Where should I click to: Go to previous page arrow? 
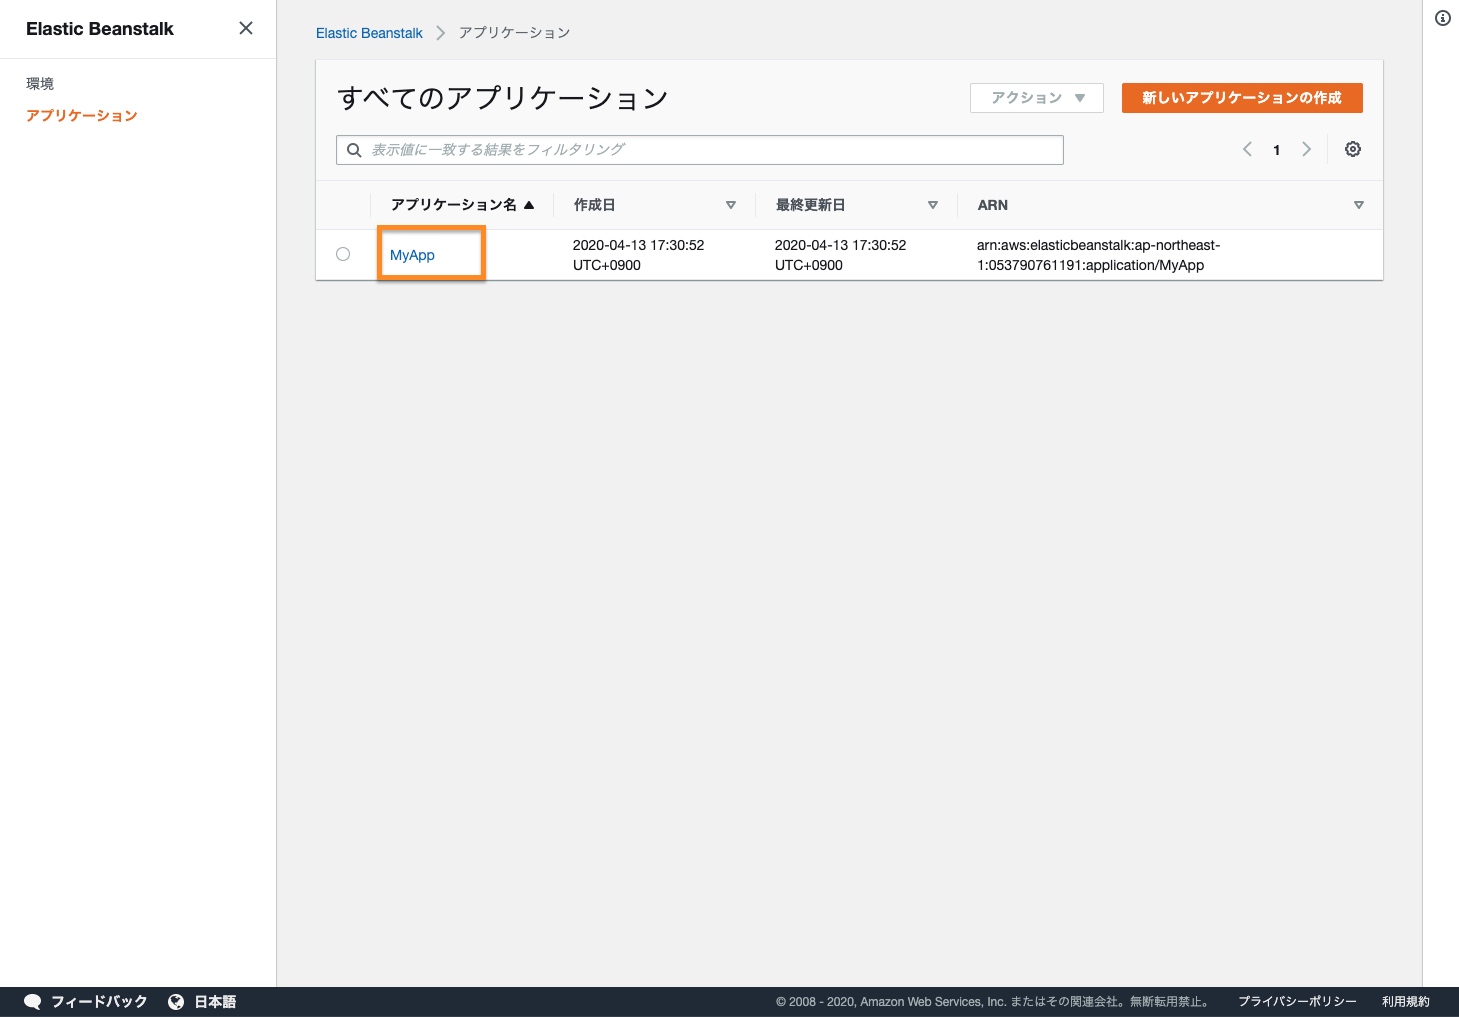(1247, 149)
